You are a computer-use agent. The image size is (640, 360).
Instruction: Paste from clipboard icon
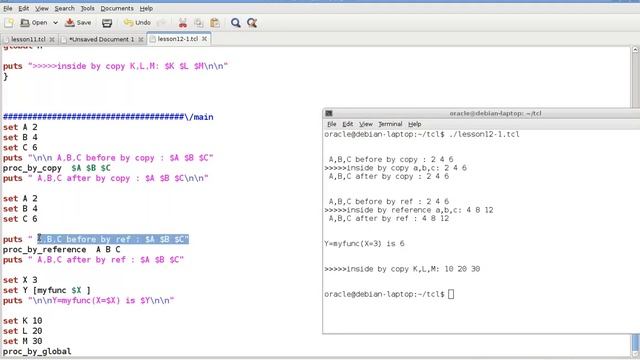[x=215, y=23]
